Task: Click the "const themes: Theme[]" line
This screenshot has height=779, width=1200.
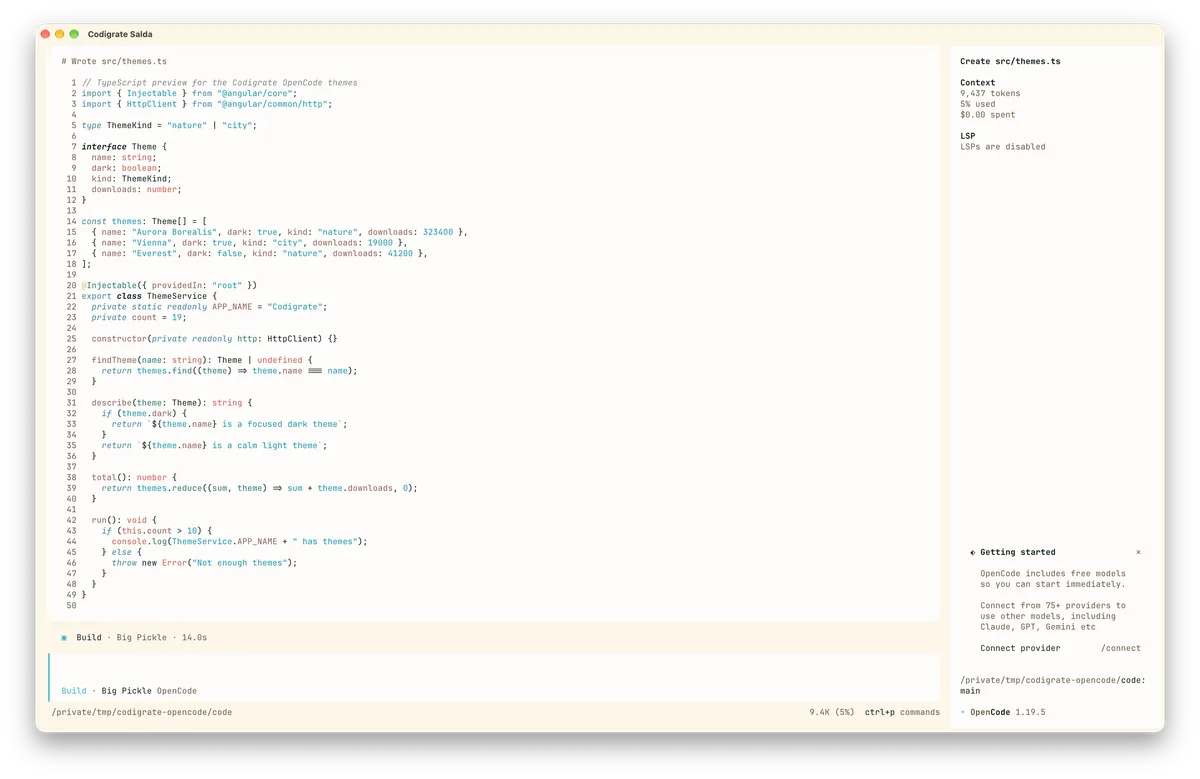Action: (x=144, y=221)
